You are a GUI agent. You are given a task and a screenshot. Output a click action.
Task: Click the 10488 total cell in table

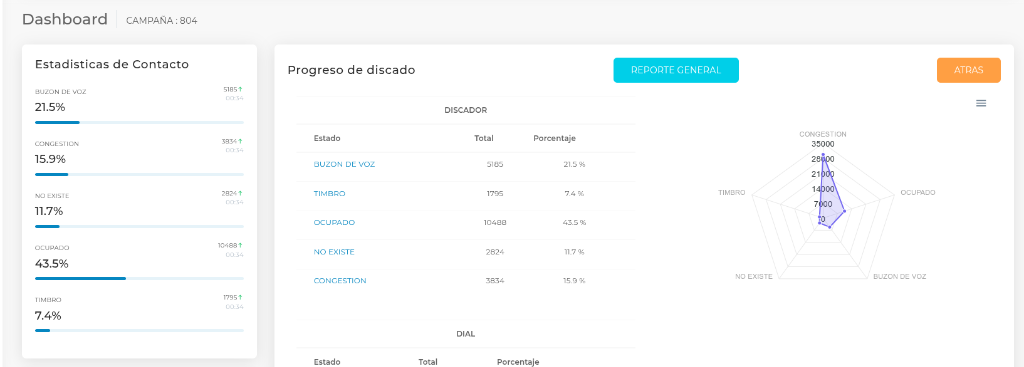tap(495, 223)
